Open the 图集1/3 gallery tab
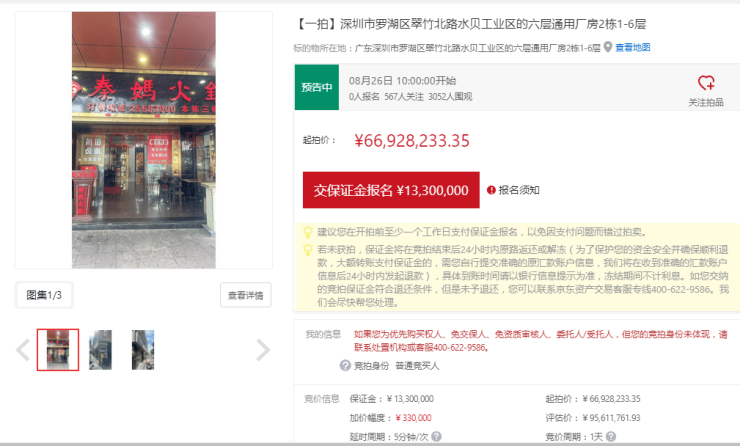 [x=44, y=295]
